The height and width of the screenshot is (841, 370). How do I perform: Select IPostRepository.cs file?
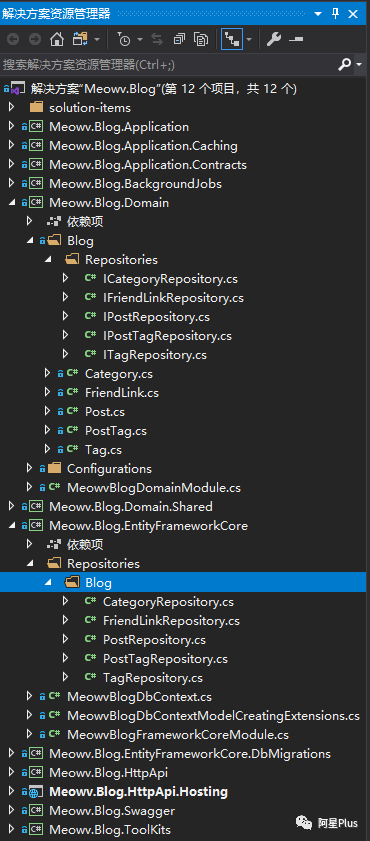156,316
